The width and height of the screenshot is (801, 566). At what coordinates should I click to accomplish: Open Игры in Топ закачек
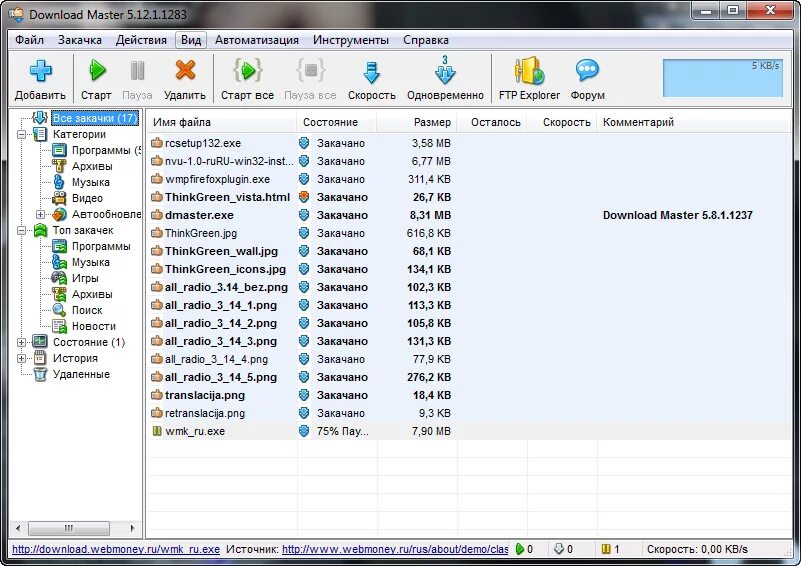pos(76,278)
